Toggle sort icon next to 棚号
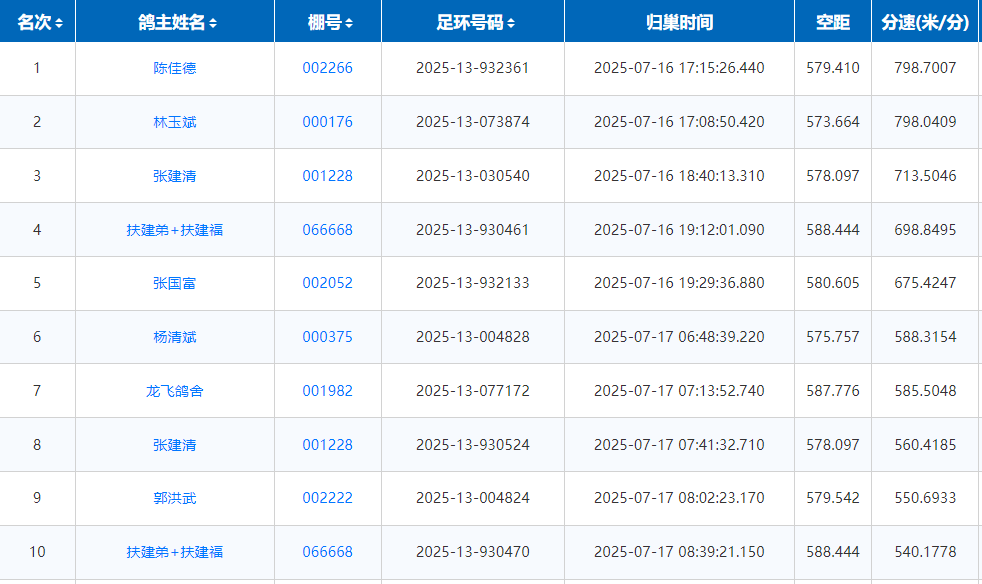Image resolution: width=982 pixels, height=584 pixels. [x=348, y=23]
